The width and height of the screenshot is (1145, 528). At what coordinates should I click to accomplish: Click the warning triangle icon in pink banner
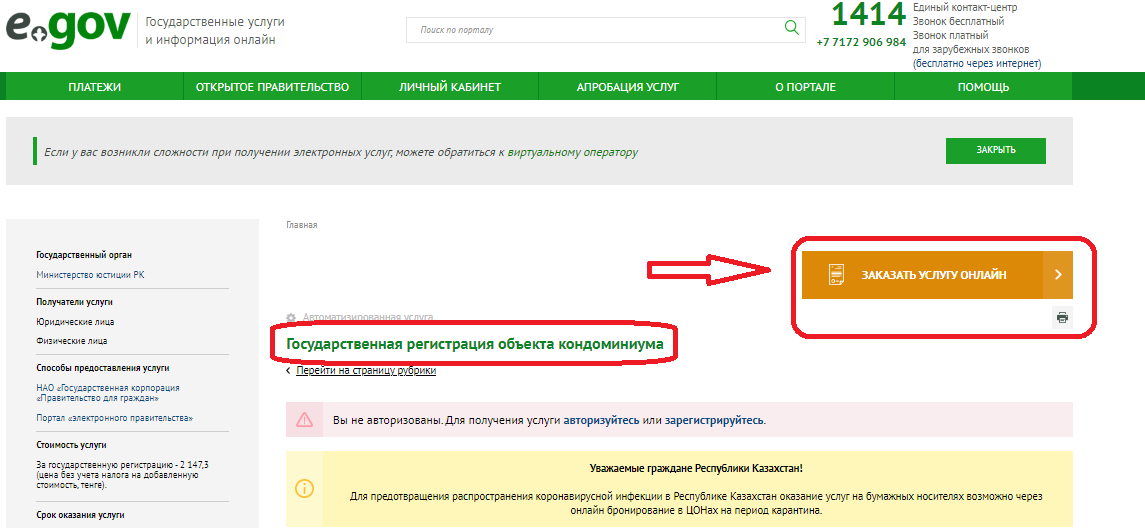[x=305, y=420]
